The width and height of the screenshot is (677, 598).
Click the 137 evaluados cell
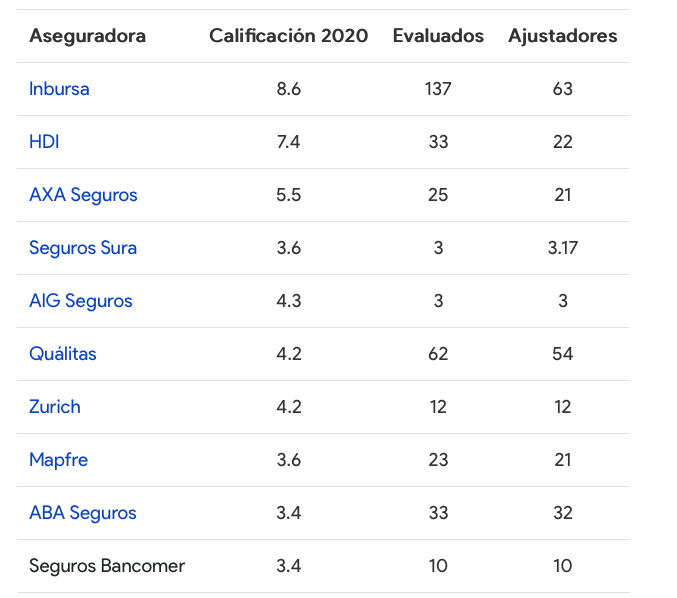point(438,89)
